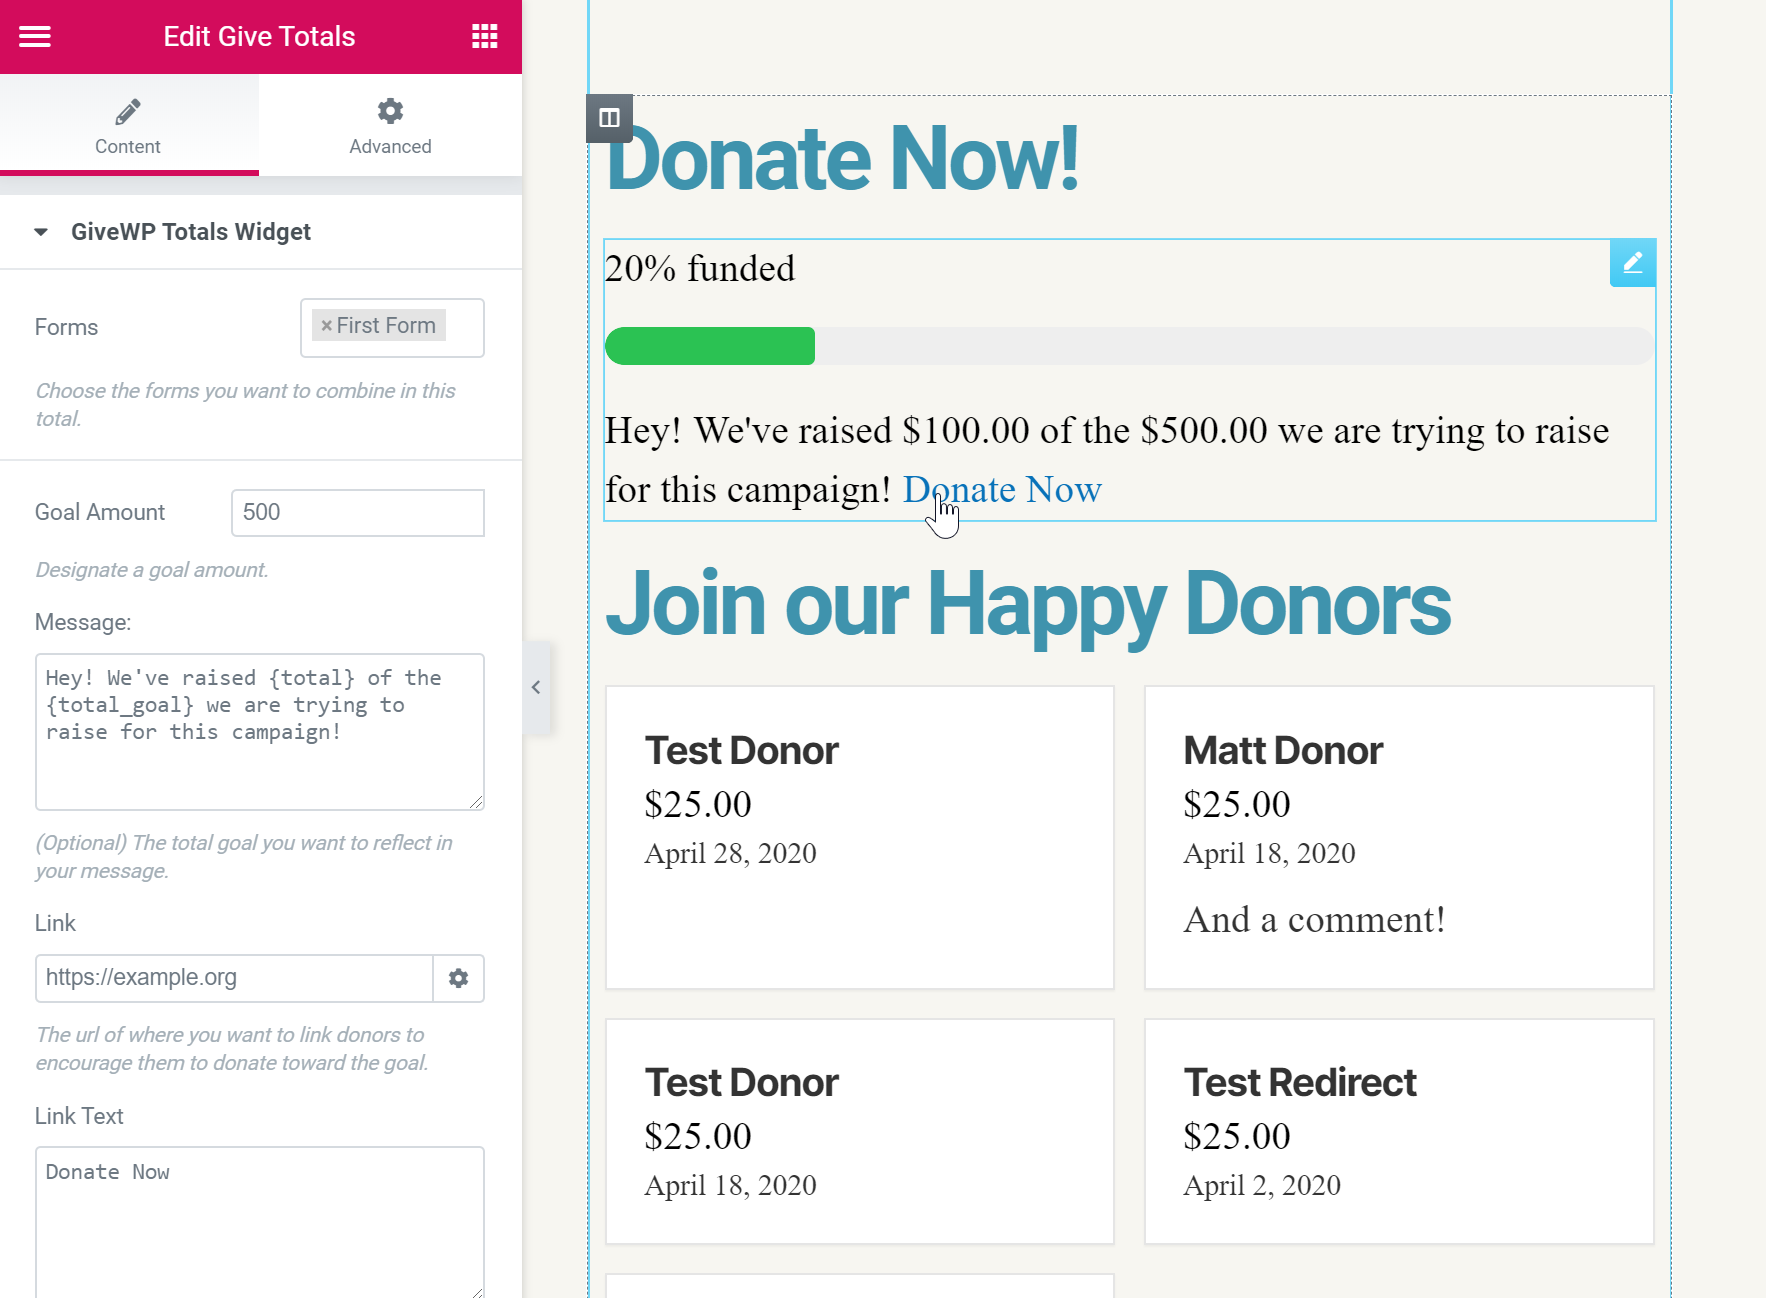The image size is (1766, 1298).
Task: Focus the Link URL field
Action: pos(234,978)
